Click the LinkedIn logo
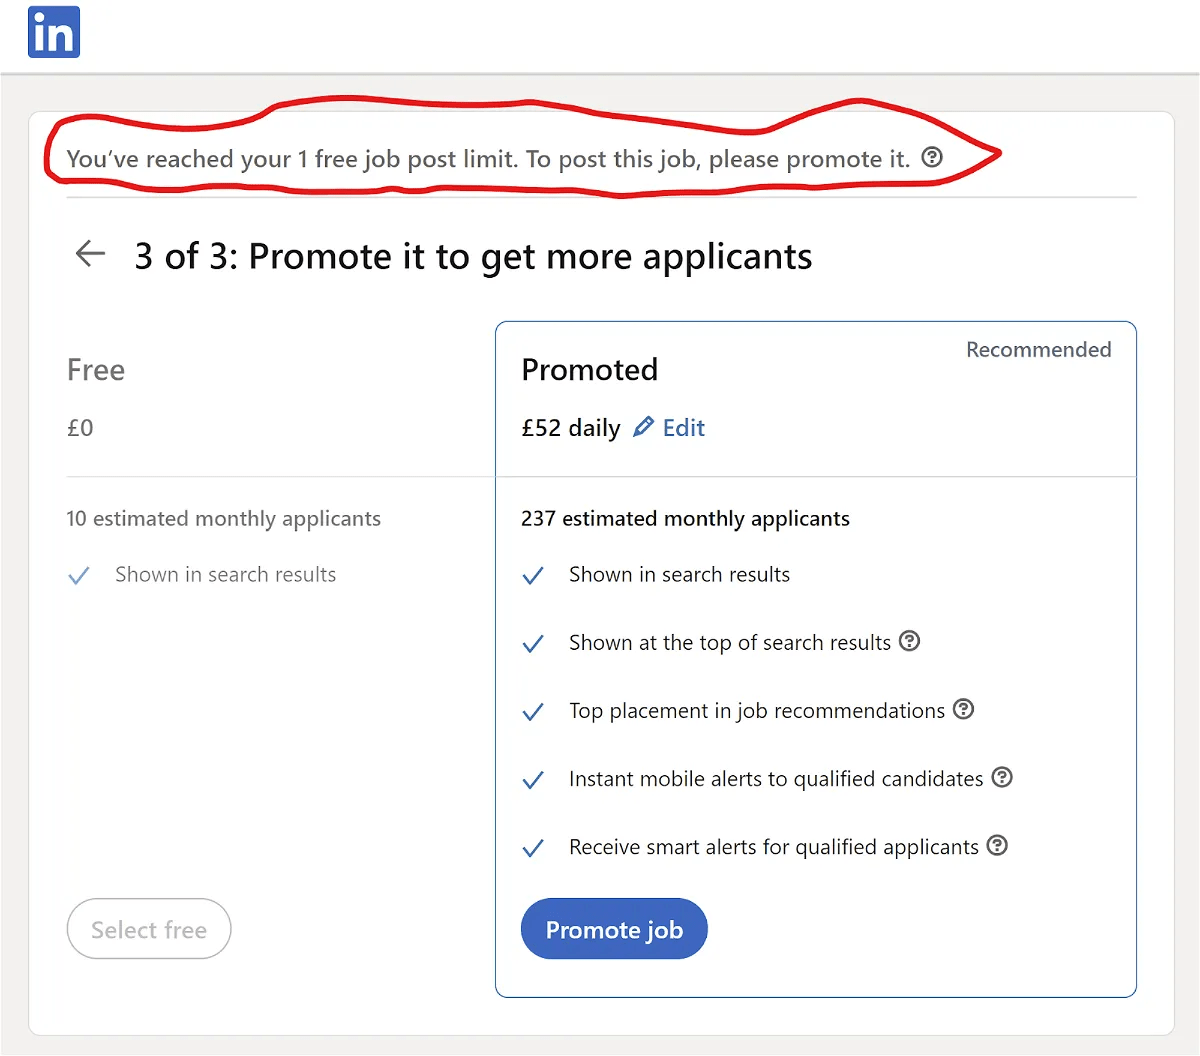 [53, 31]
